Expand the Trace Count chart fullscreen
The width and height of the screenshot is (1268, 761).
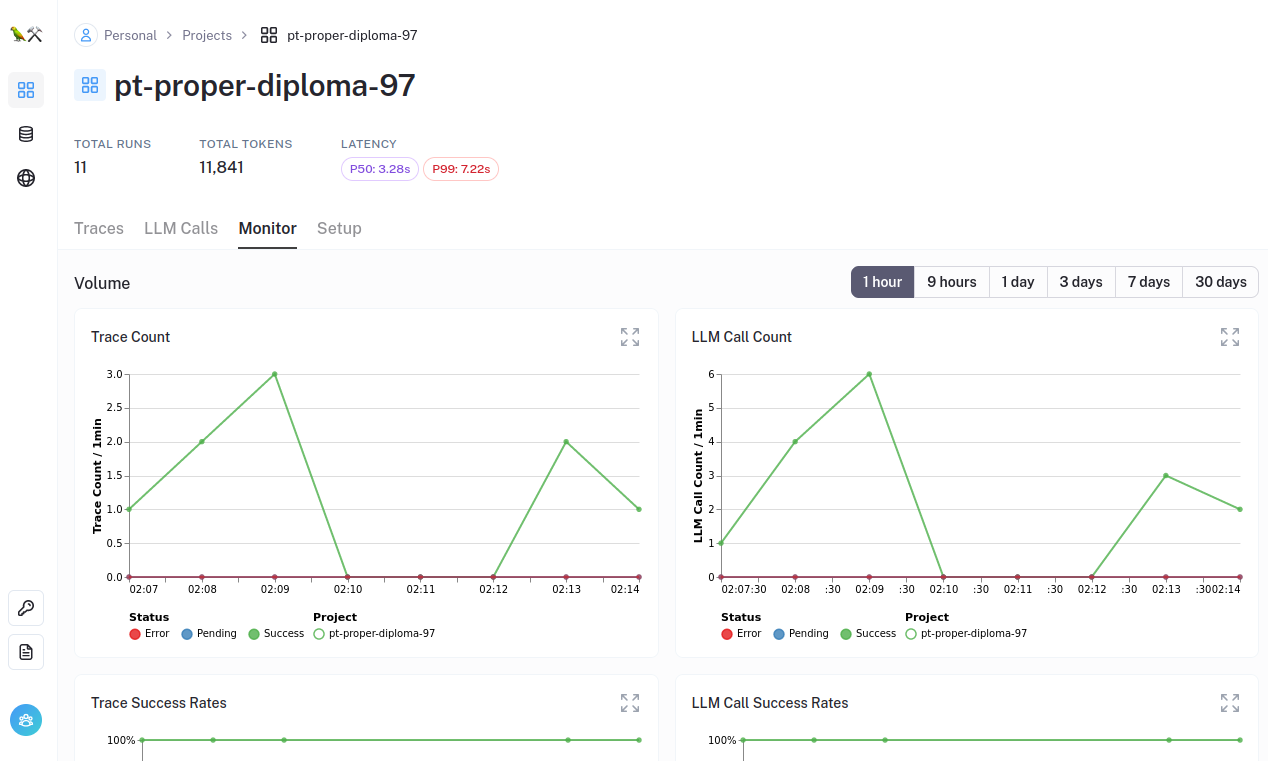pyautogui.click(x=630, y=337)
